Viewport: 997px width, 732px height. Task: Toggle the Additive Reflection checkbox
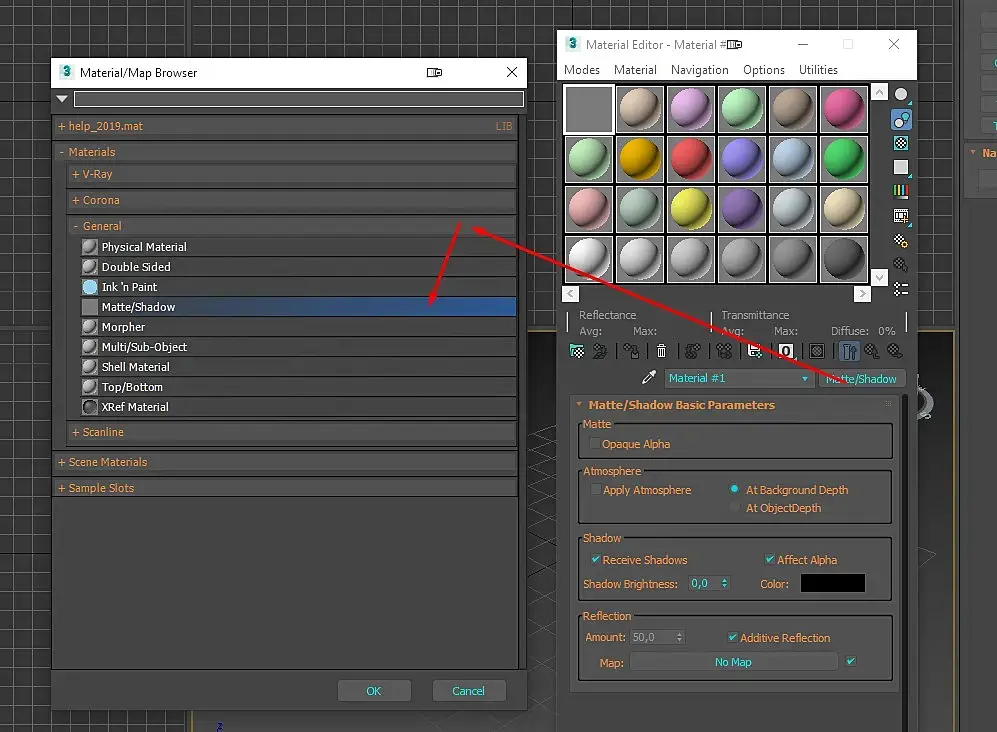click(x=732, y=637)
